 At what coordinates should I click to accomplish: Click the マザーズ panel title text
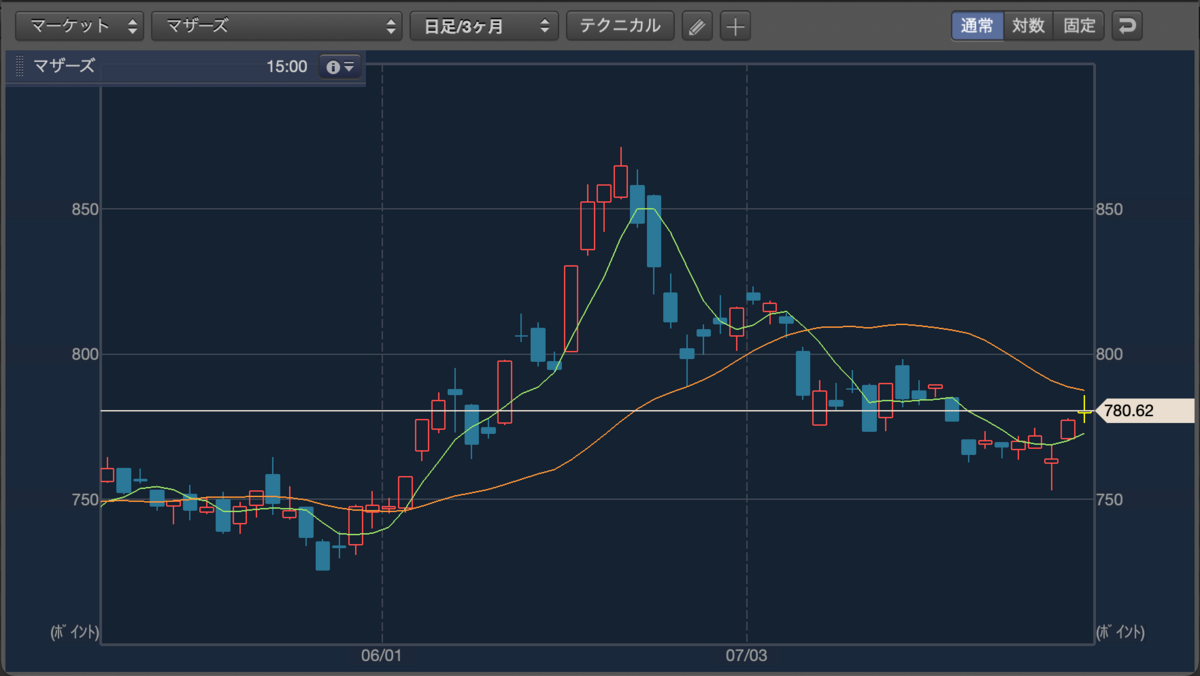(x=64, y=67)
